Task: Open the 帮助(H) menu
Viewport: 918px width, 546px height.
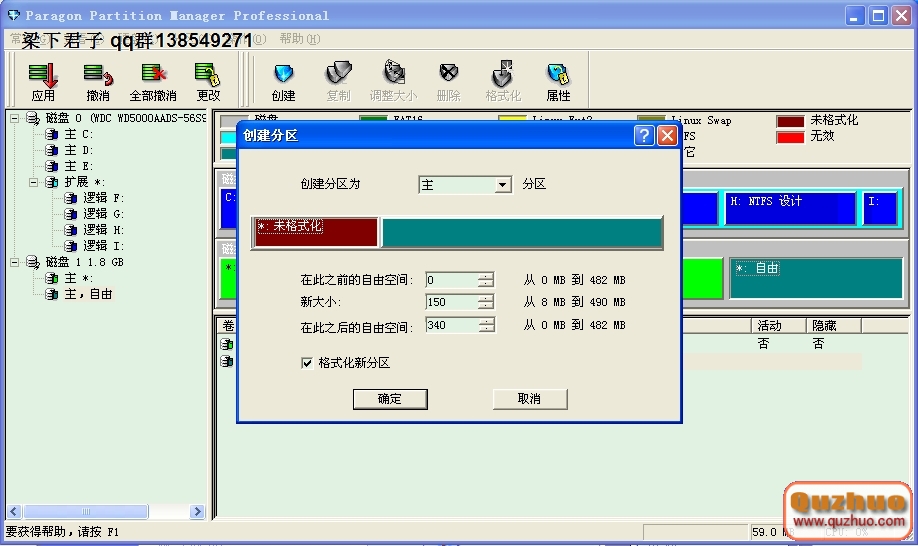Action: (300, 39)
